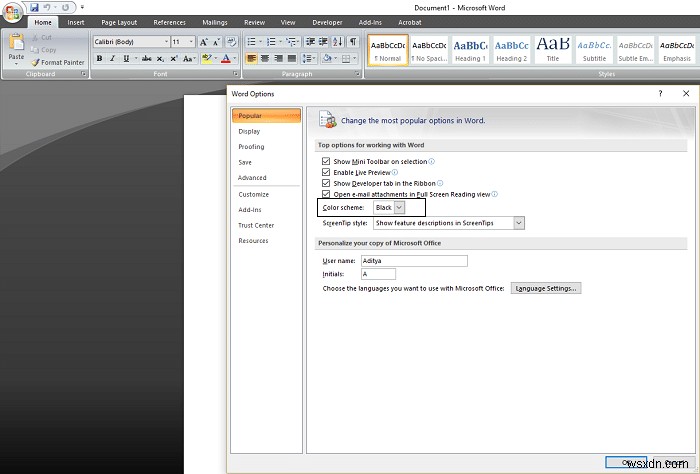
Task: Expand the ScreenTip style dropdown
Action: coord(519,223)
